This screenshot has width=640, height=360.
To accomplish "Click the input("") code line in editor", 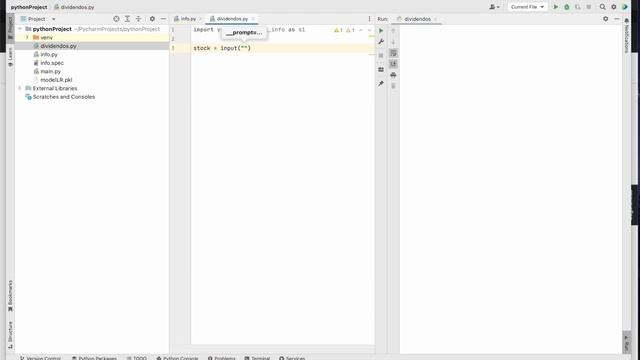I will 222,48.
